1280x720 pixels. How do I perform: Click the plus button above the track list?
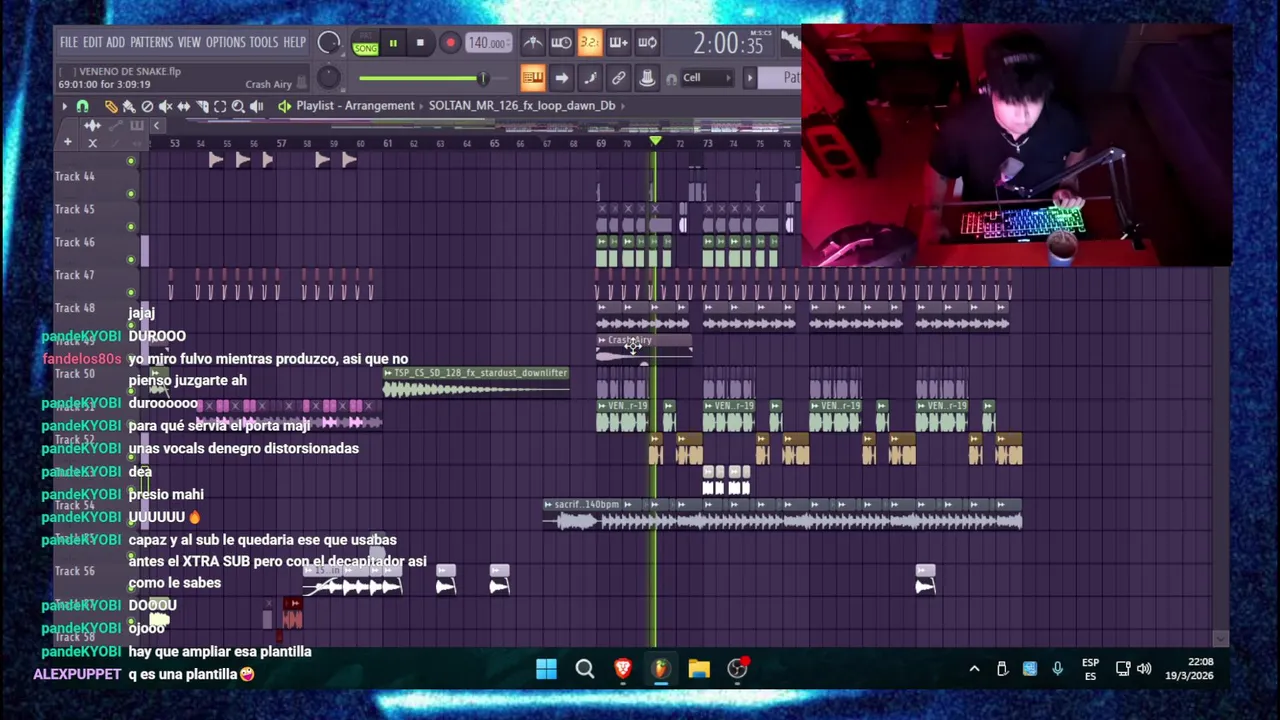(68, 143)
